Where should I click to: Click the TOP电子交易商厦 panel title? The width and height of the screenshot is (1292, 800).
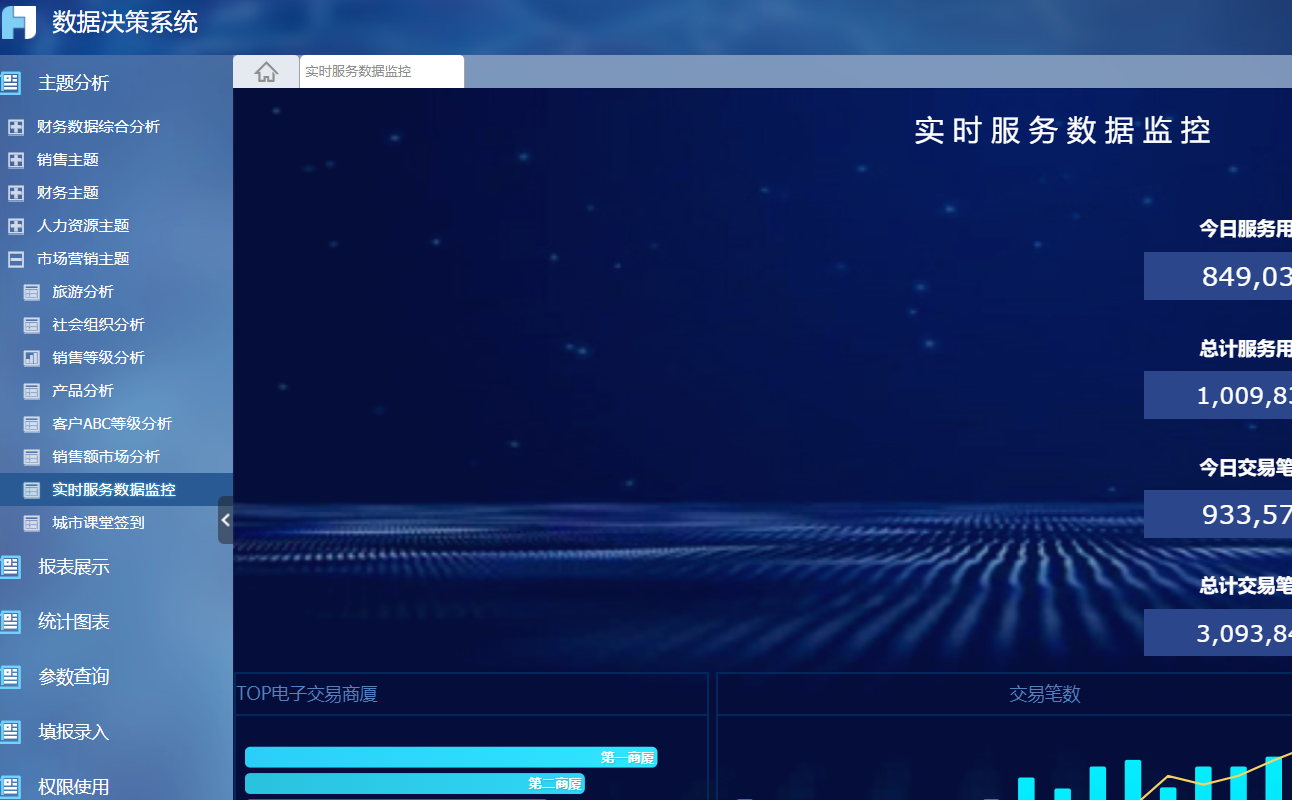[307, 694]
